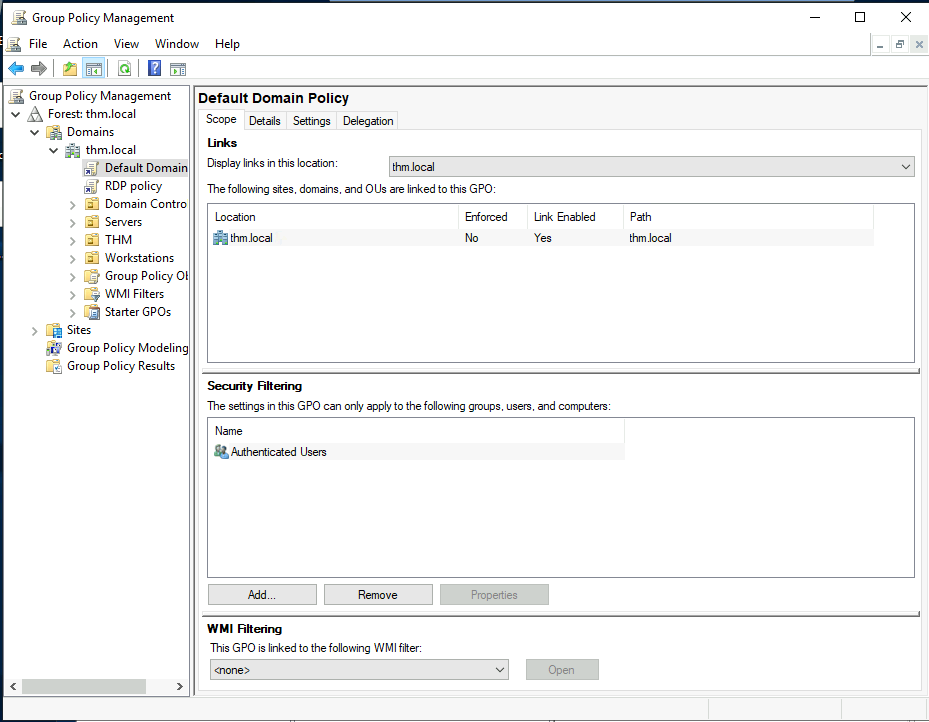The height and width of the screenshot is (722, 929).
Task: Click the Remove button
Action: tap(378, 595)
